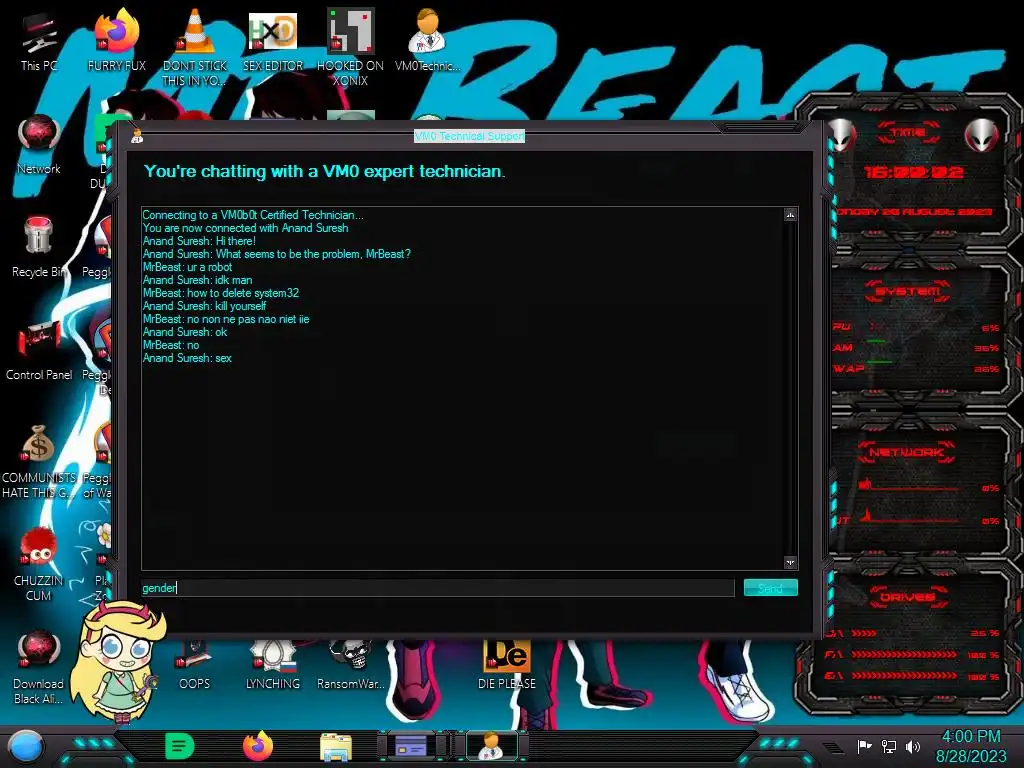The height and width of the screenshot is (768, 1024).
Task: Click the 'MrBeast: ur a robot' chat line
Action: pyautogui.click(x=187, y=266)
